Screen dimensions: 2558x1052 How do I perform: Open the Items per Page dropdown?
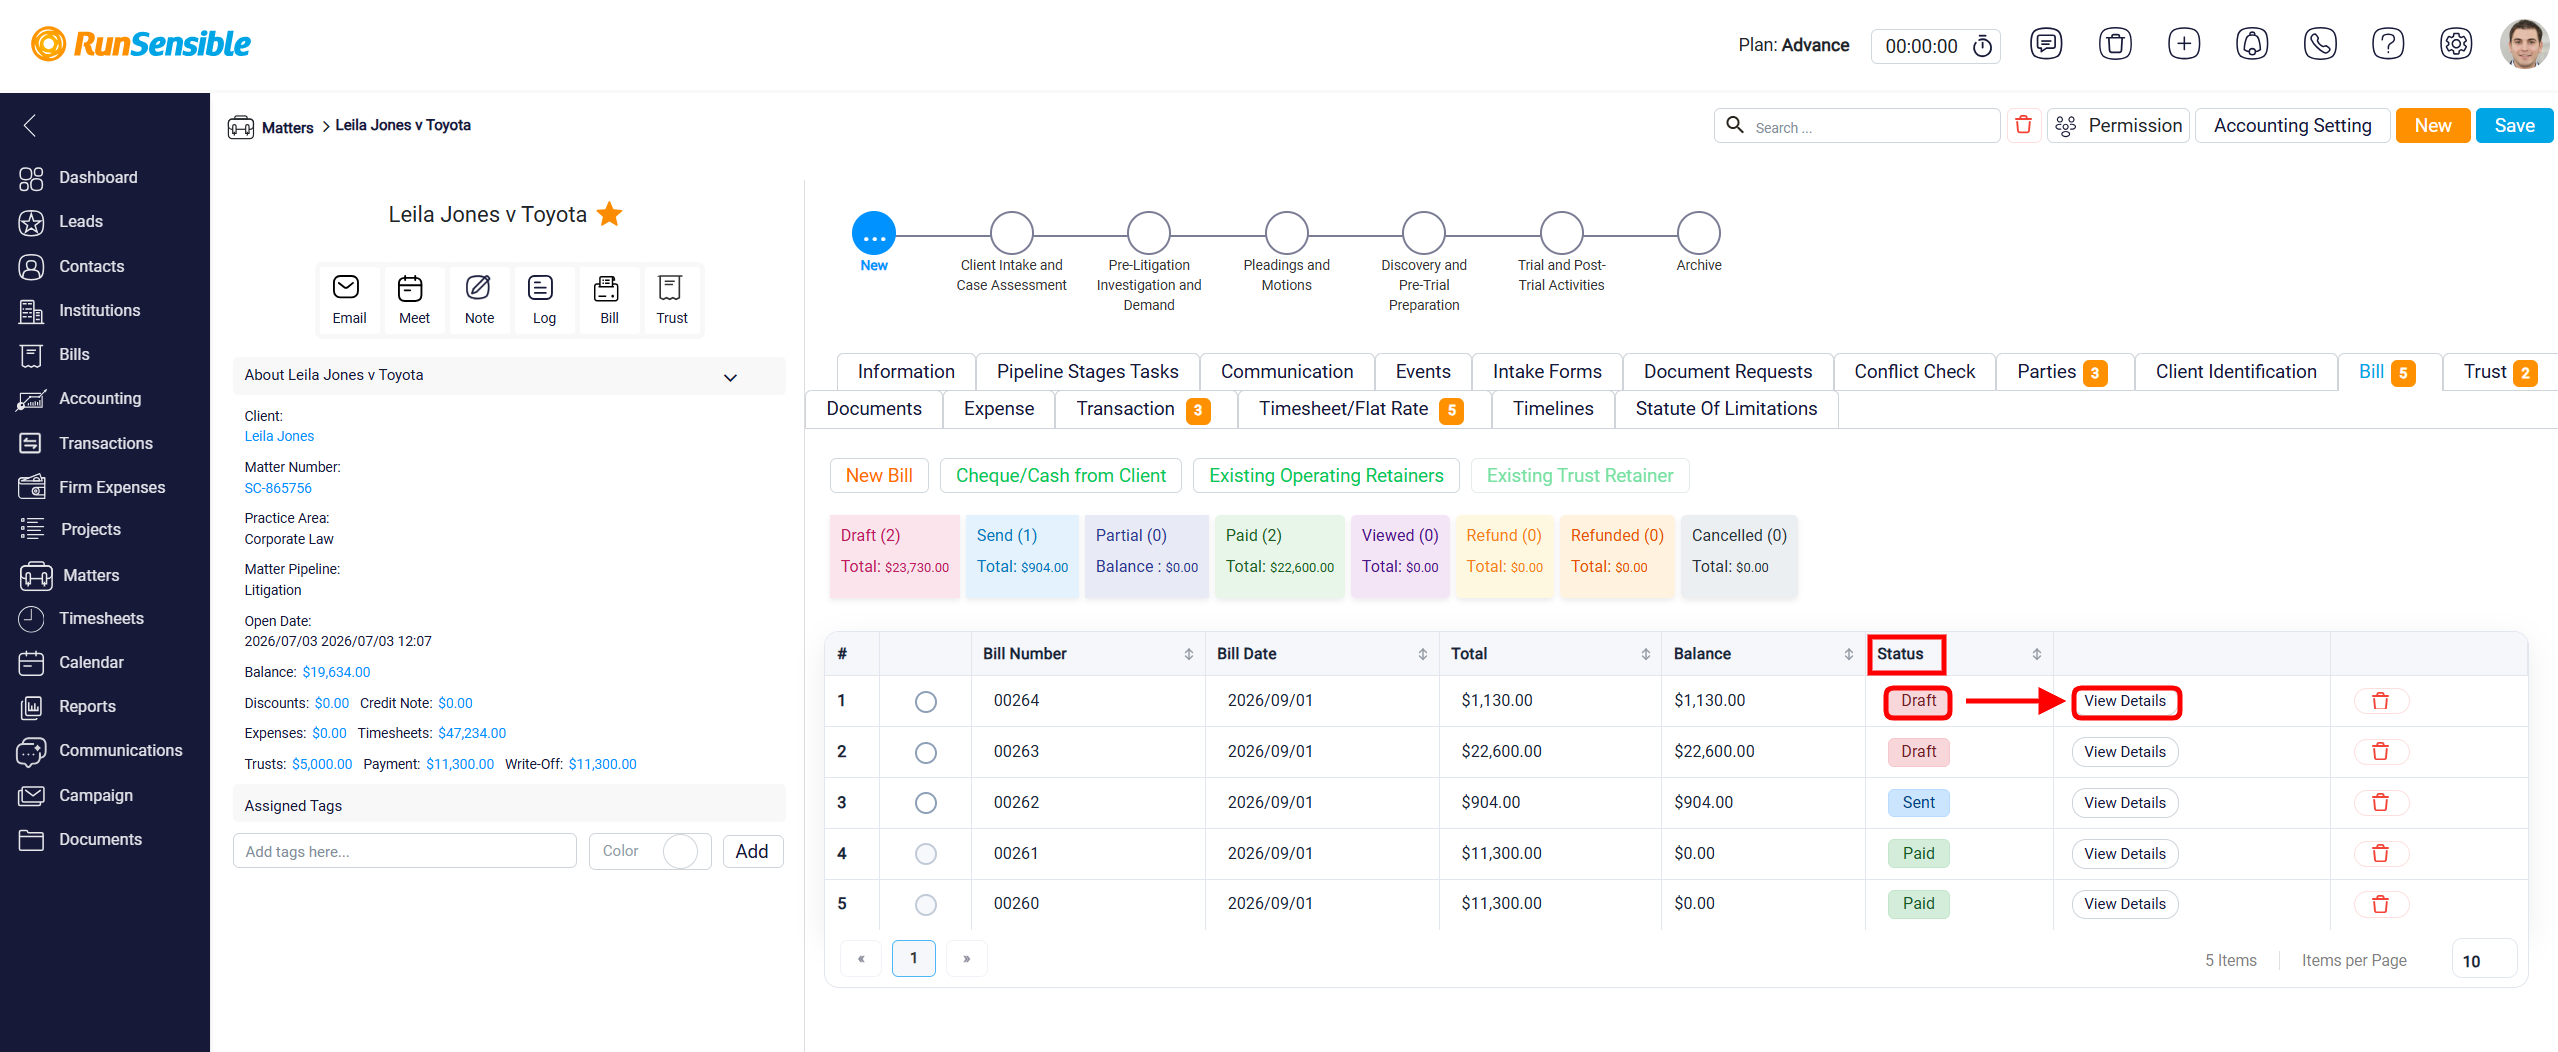(x=2484, y=960)
